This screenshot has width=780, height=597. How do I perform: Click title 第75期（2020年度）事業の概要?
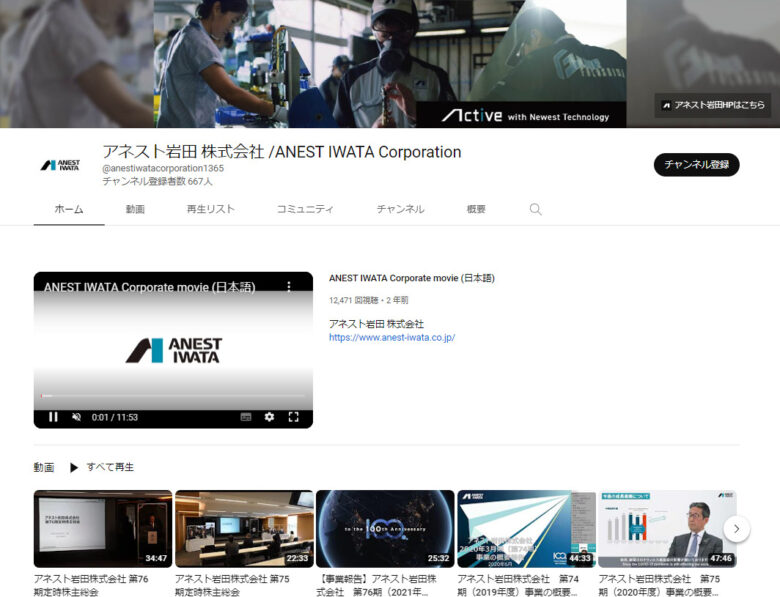[659, 585]
